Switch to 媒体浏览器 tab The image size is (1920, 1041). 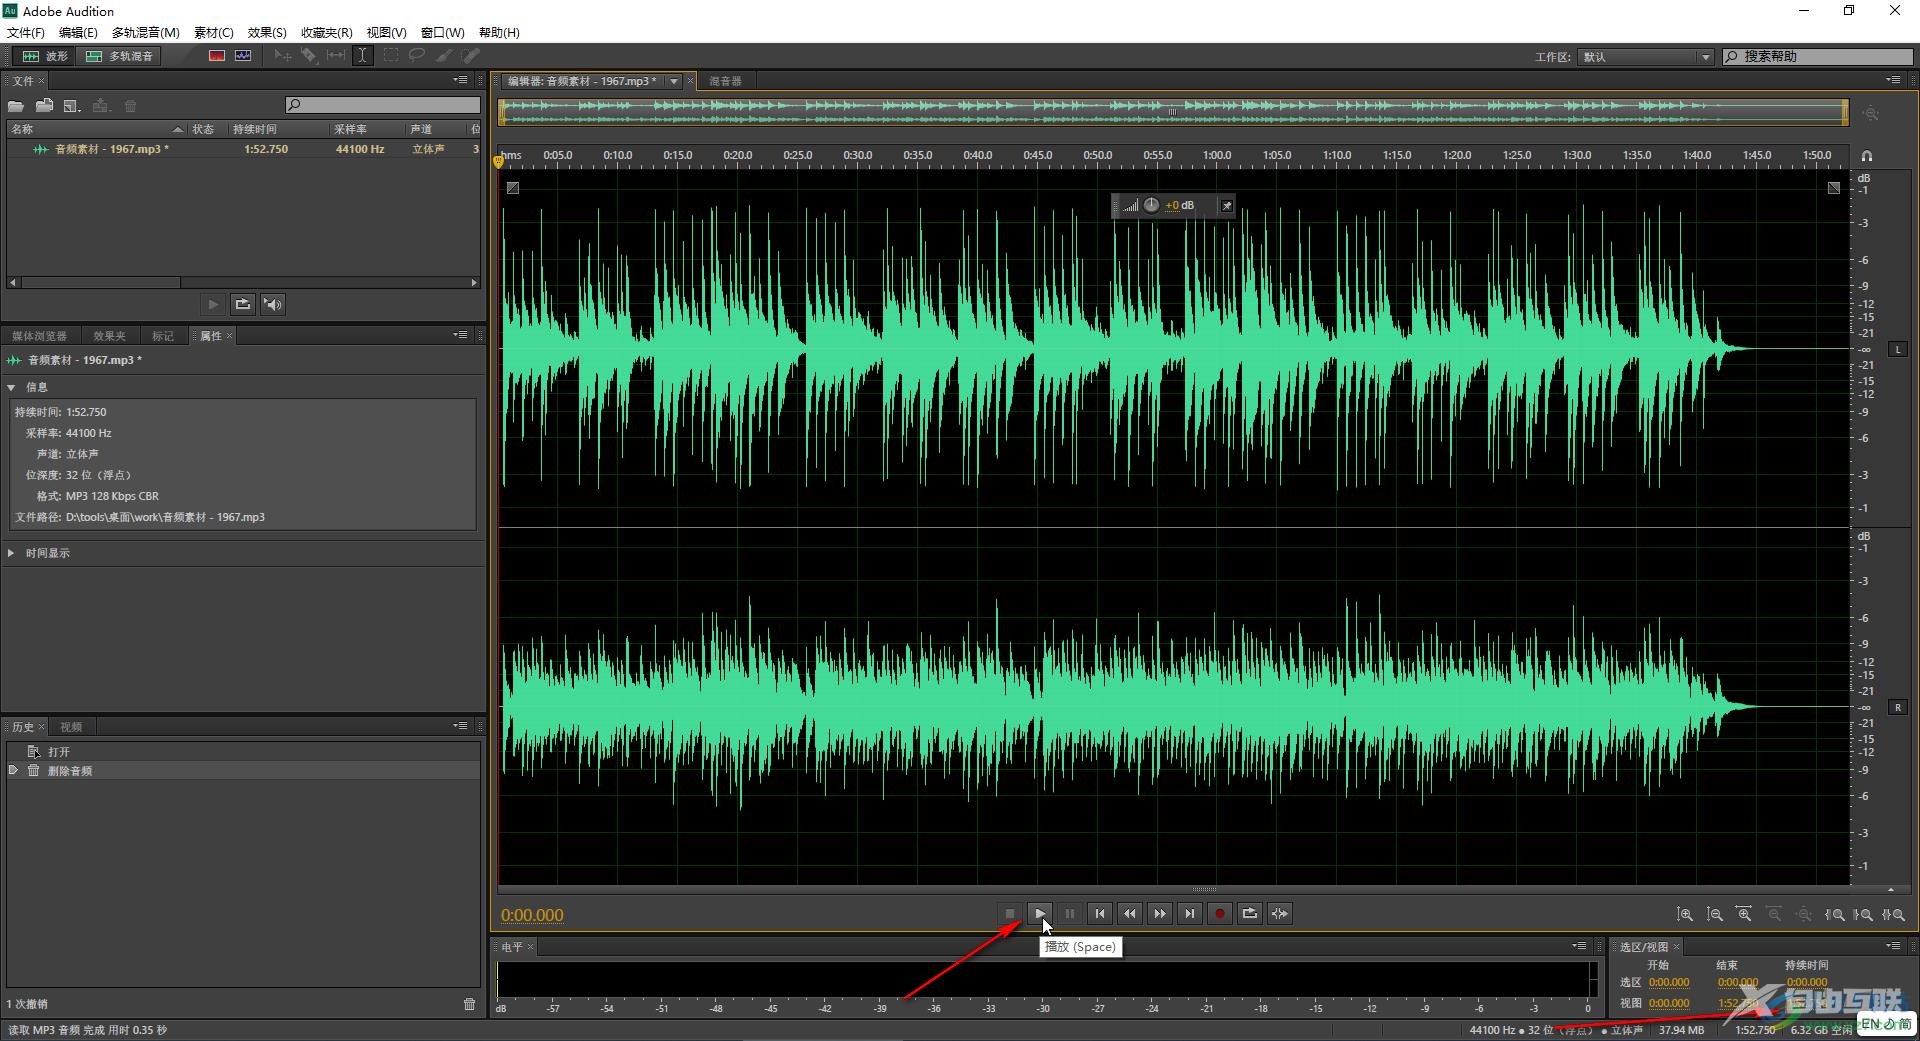tap(39, 336)
